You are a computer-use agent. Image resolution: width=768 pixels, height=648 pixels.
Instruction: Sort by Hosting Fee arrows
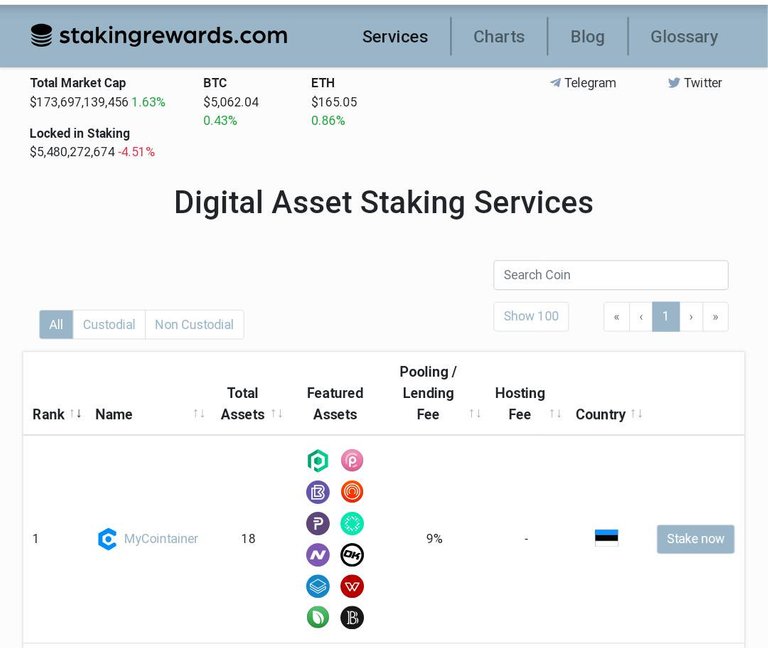(555, 414)
